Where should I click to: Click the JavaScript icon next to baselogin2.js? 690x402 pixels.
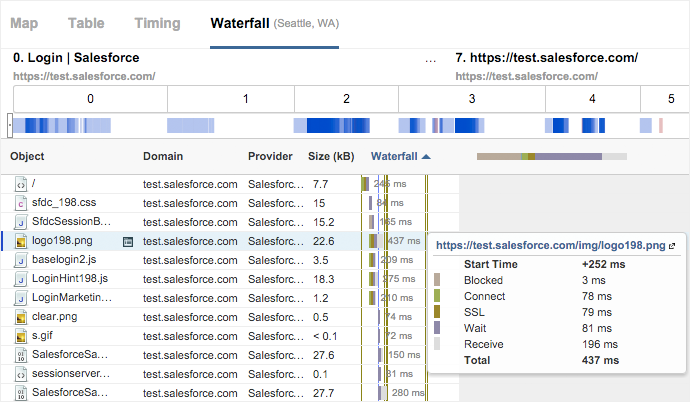[x=20, y=260]
